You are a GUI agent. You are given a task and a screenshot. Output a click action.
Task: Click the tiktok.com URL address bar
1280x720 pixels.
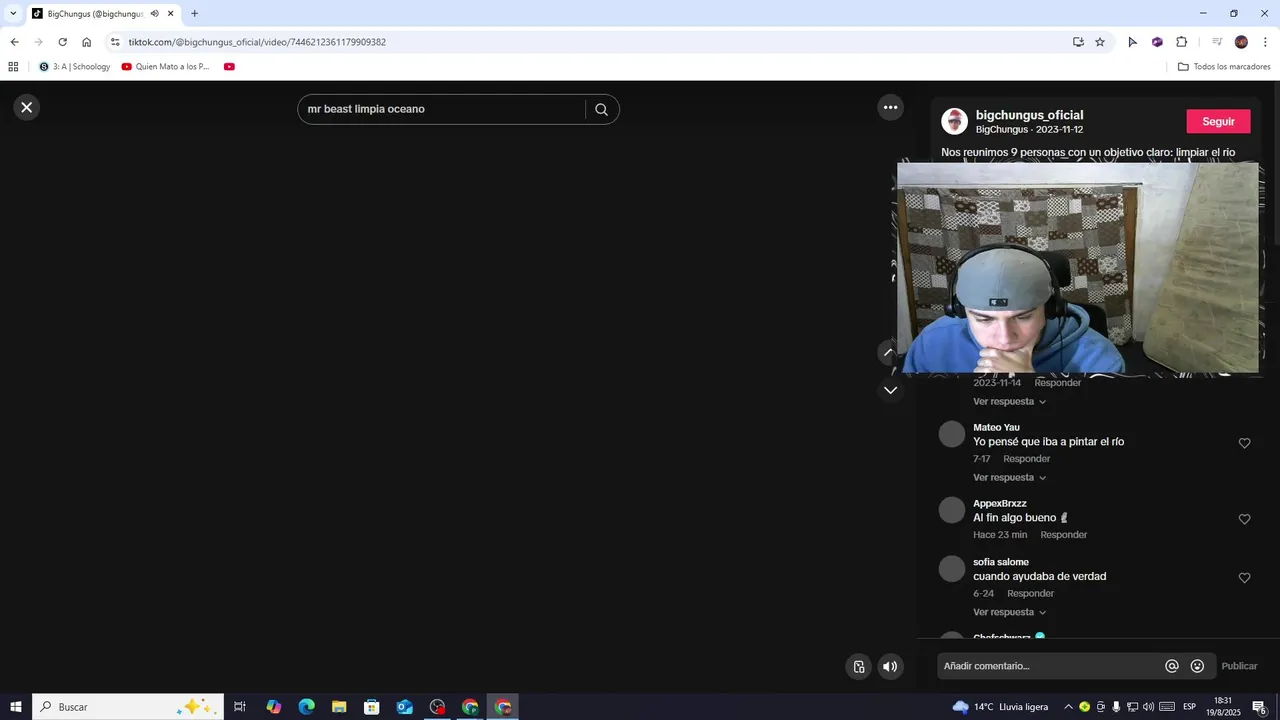590,42
